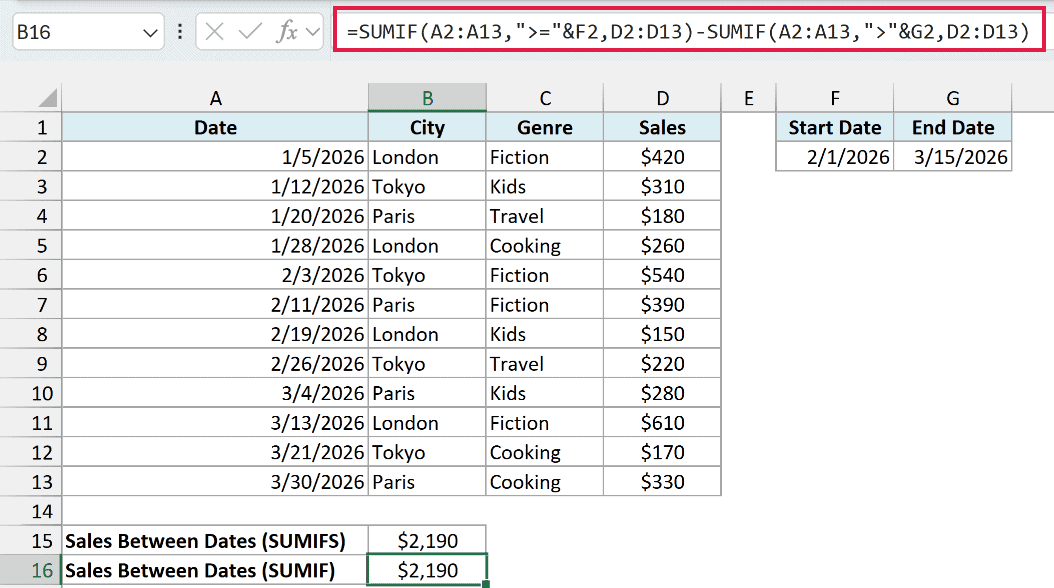1054x588 pixels.
Task: Select the Tokyo city cell in row 12
Action: click(428, 453)
